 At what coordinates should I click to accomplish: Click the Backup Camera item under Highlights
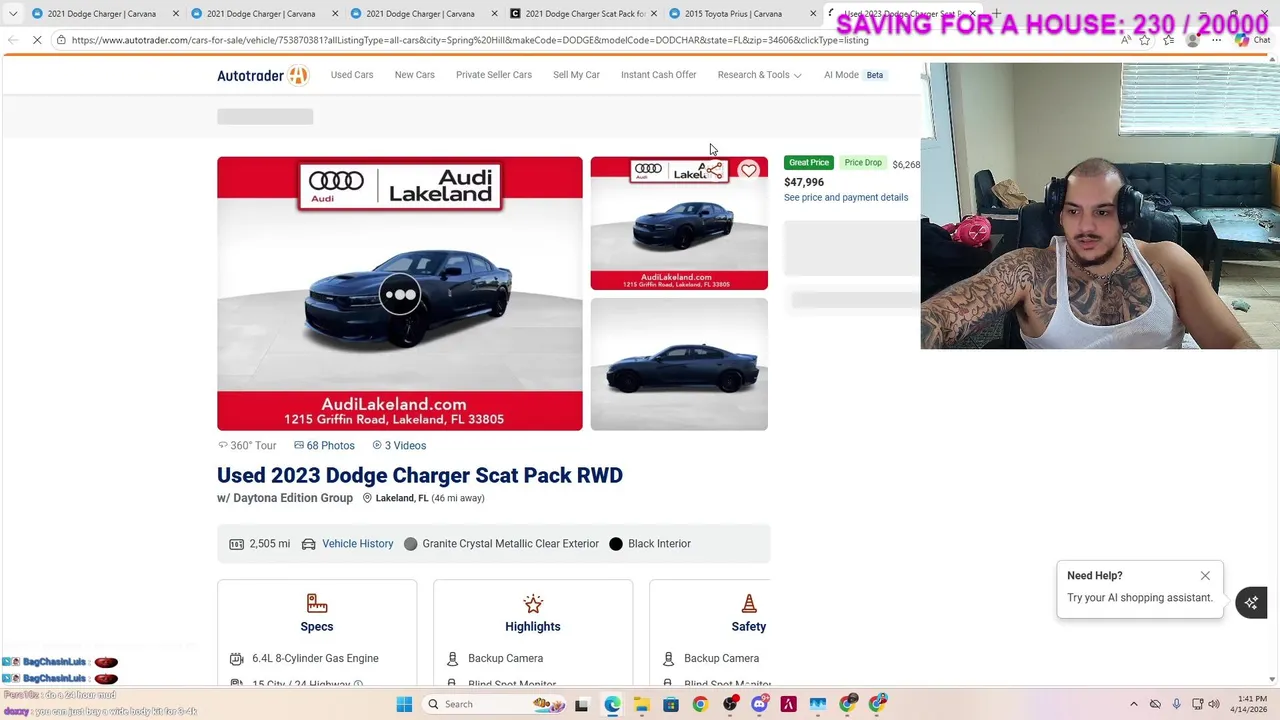[505, 659]
